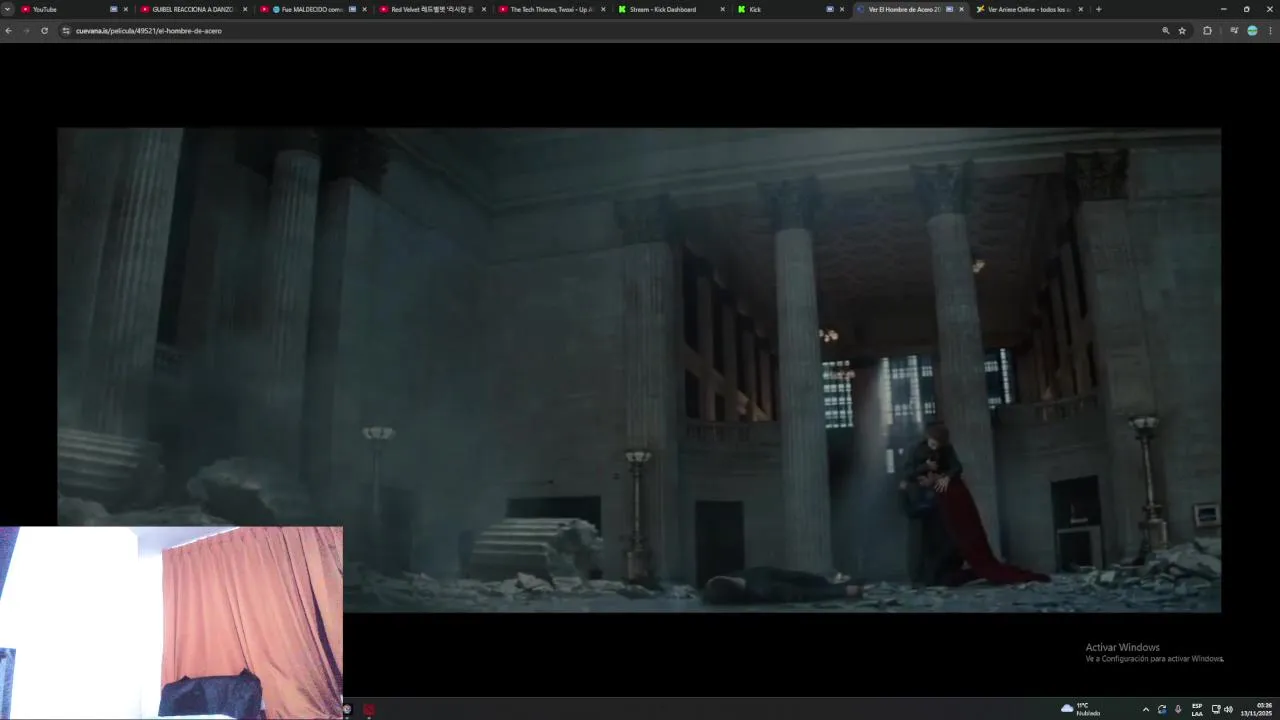The width and height of the screenshot is (1280, 720).
Task: Click the microphone icon in system tray
Action: pos(1177,709)
